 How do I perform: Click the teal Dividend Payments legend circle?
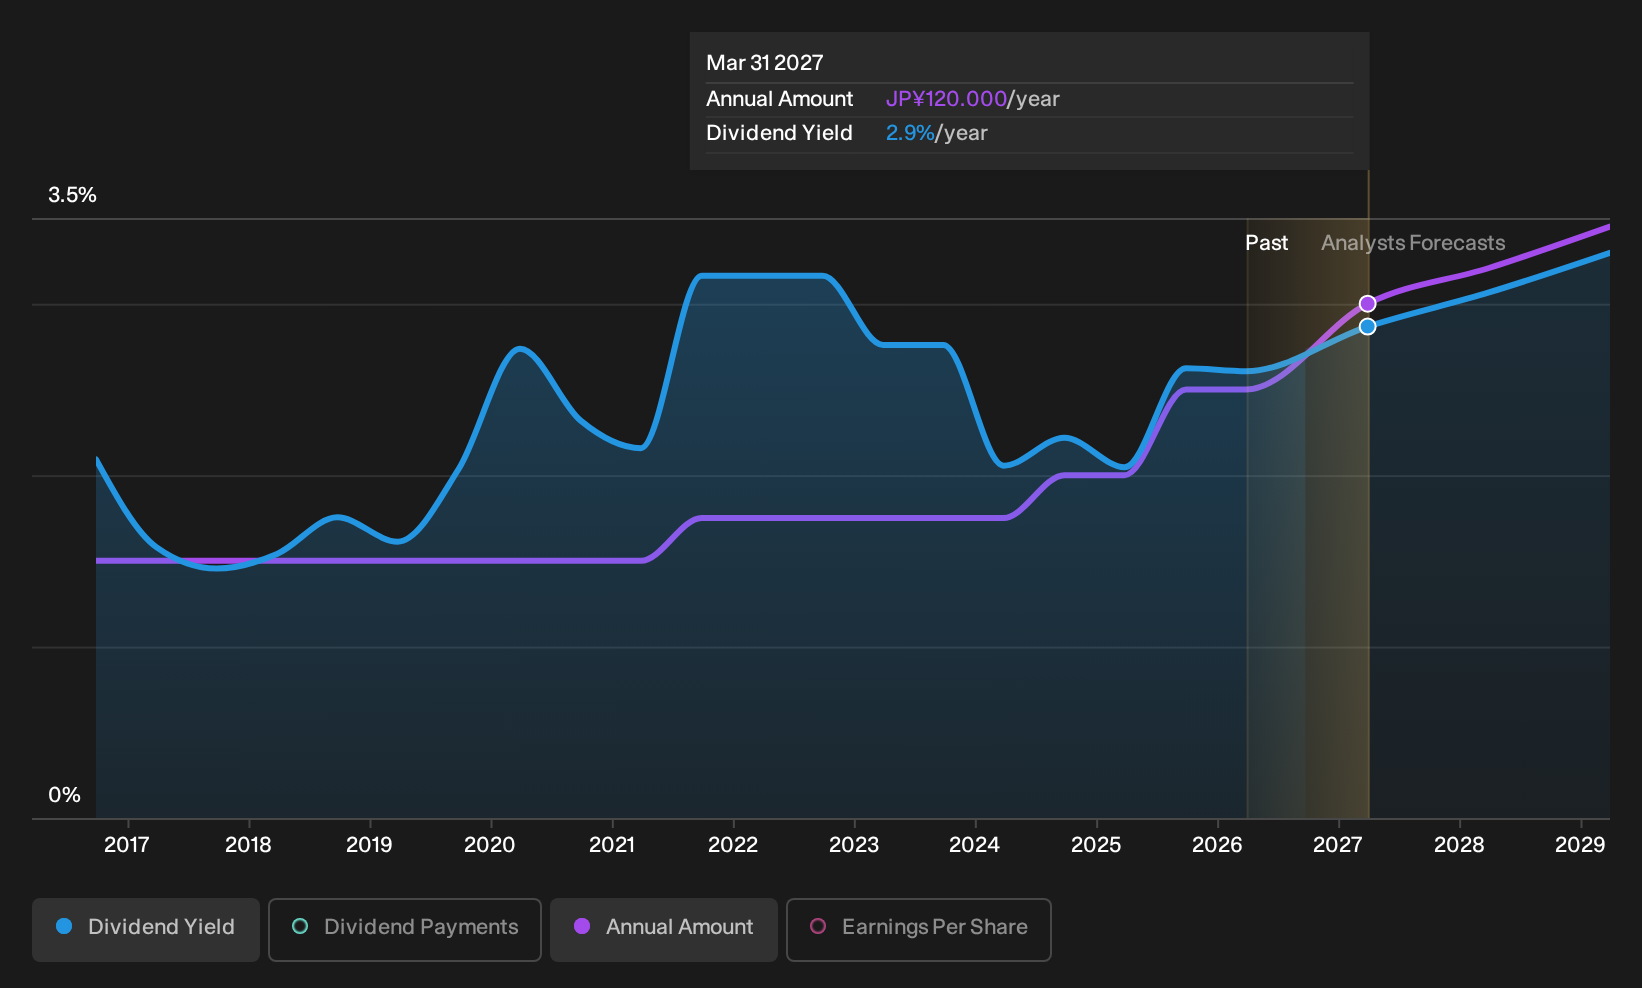point(300,927)
